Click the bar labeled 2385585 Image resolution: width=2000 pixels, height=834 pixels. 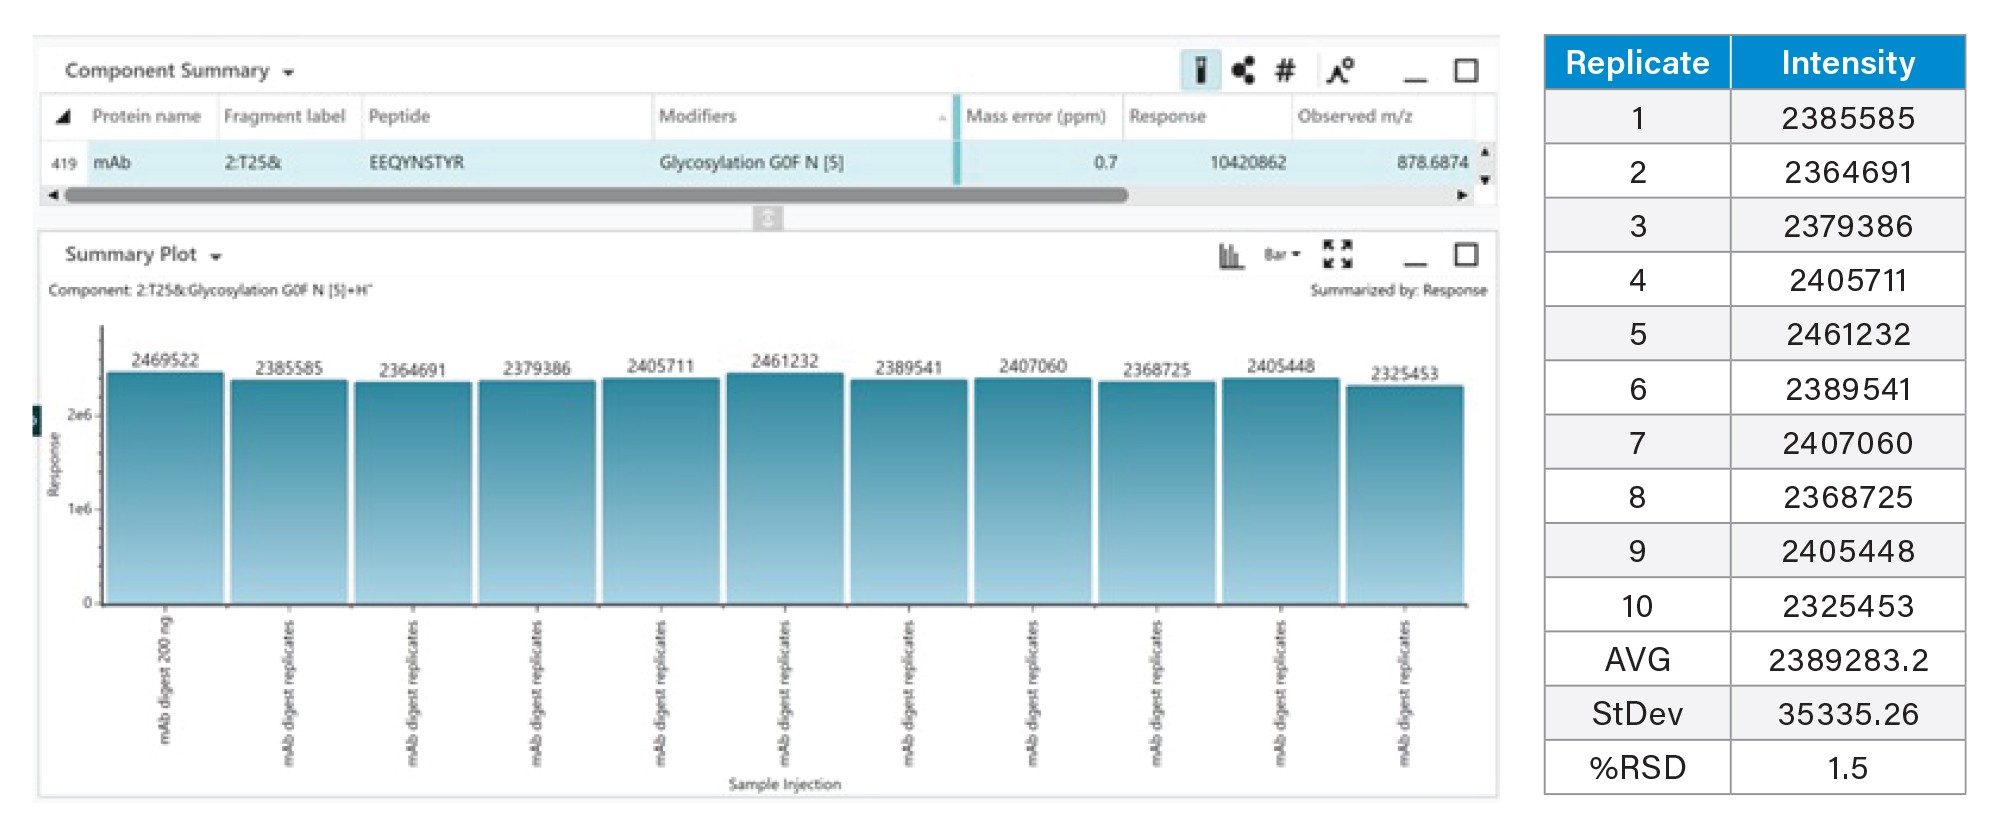coord(289,492)
